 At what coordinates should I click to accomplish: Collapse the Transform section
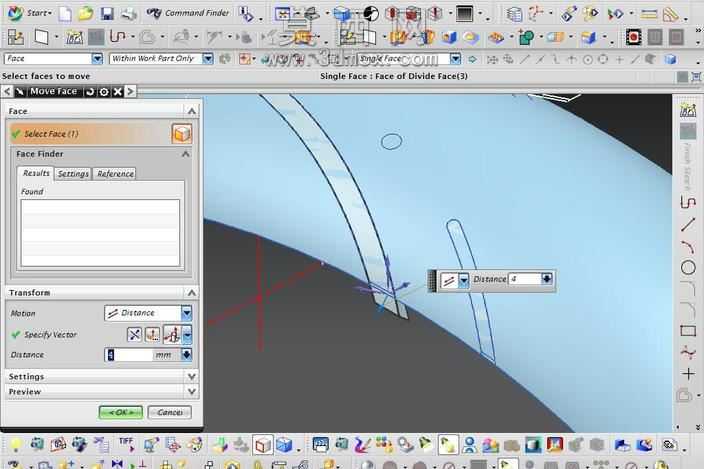point(192,293)
